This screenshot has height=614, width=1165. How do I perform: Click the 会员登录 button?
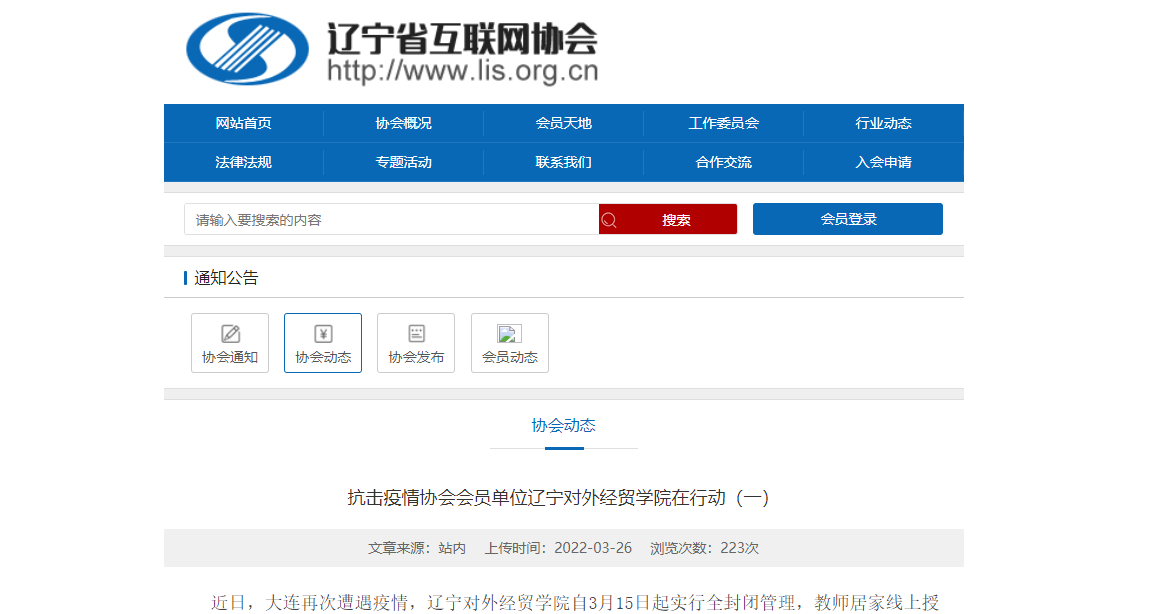tap(848, 219)
